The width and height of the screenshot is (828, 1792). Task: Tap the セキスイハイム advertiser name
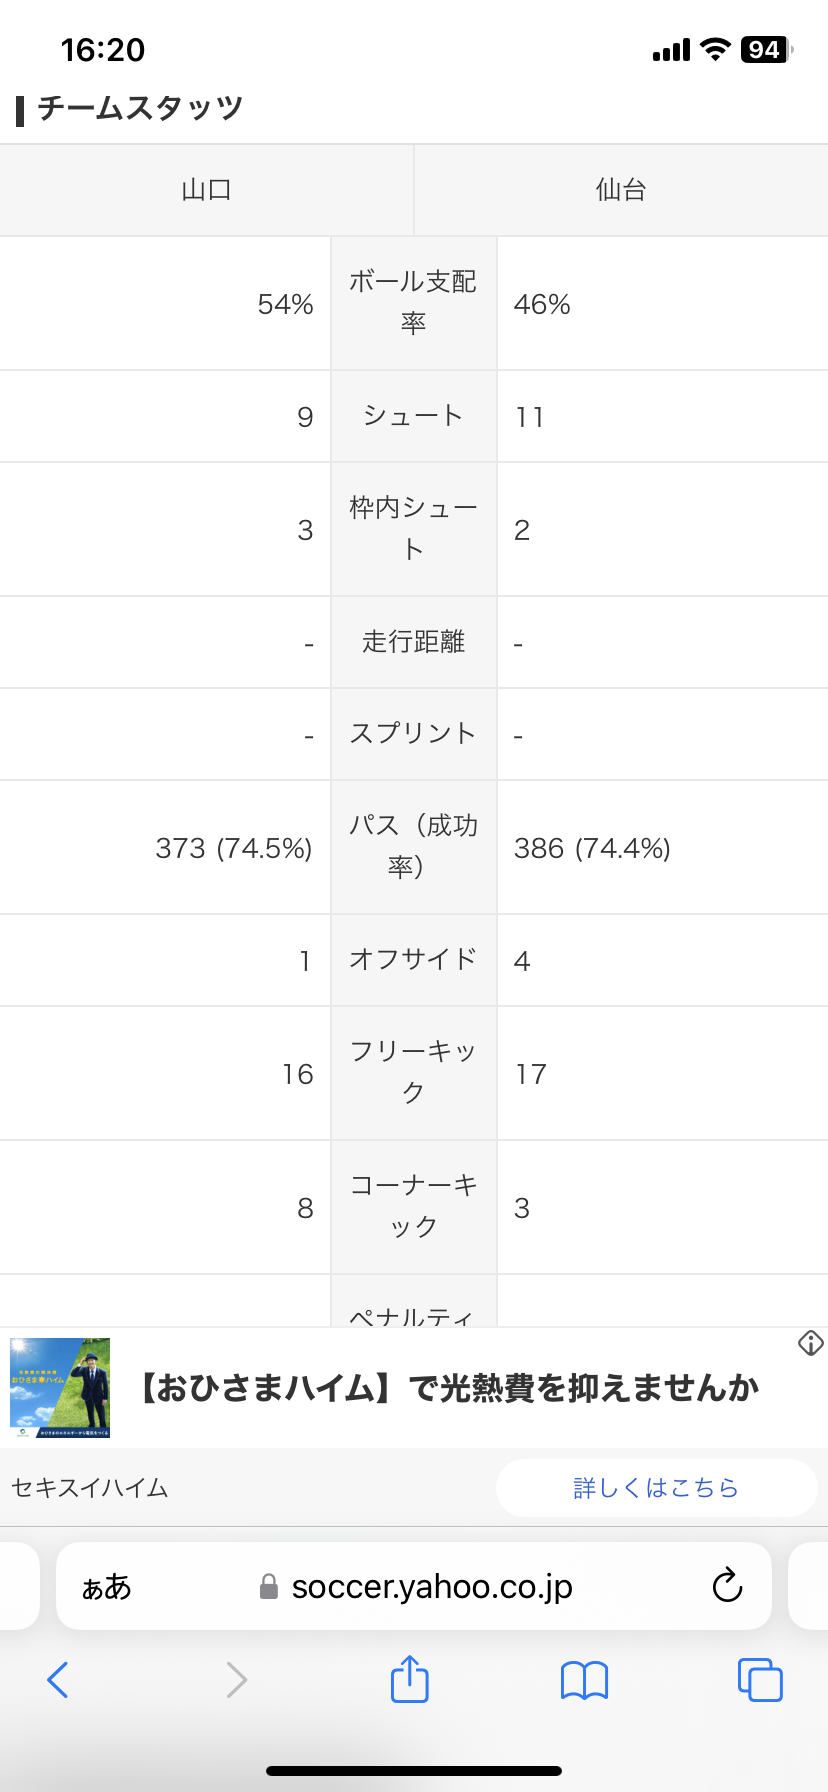click(90, 1488)
